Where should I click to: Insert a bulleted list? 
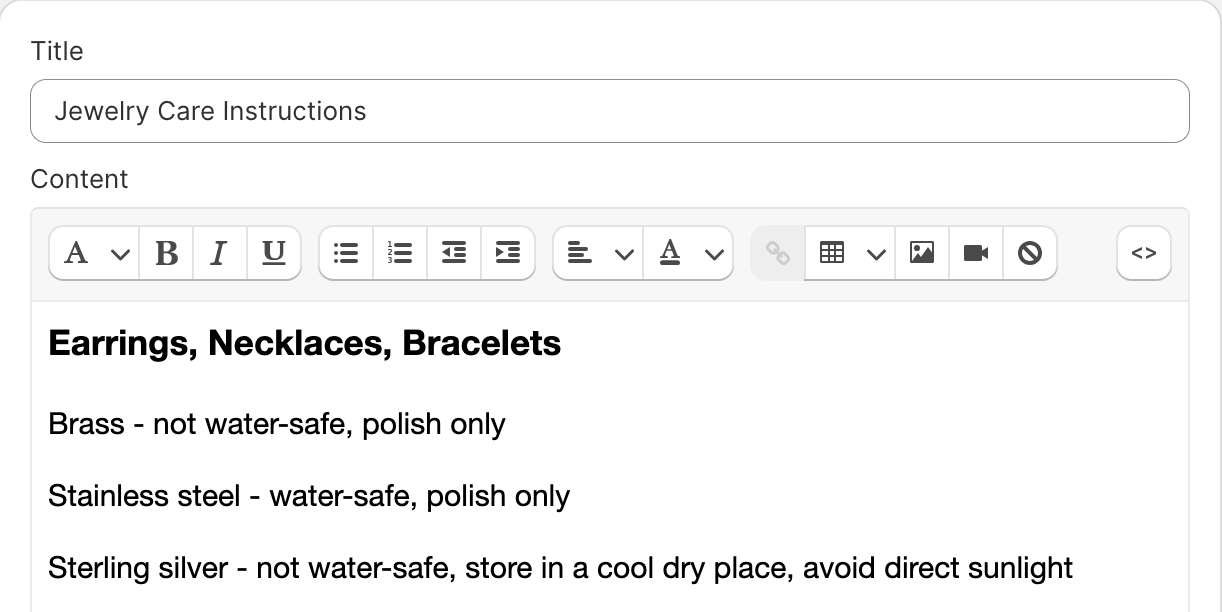click(346, 253)
